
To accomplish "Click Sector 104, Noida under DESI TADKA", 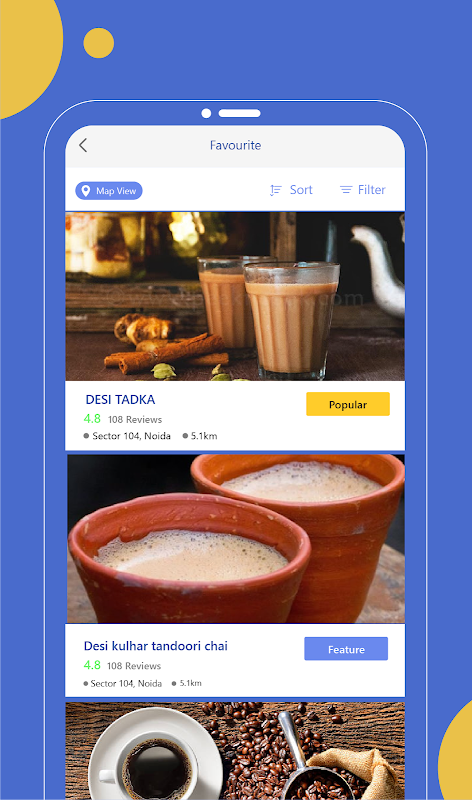I will coord(131,436).
